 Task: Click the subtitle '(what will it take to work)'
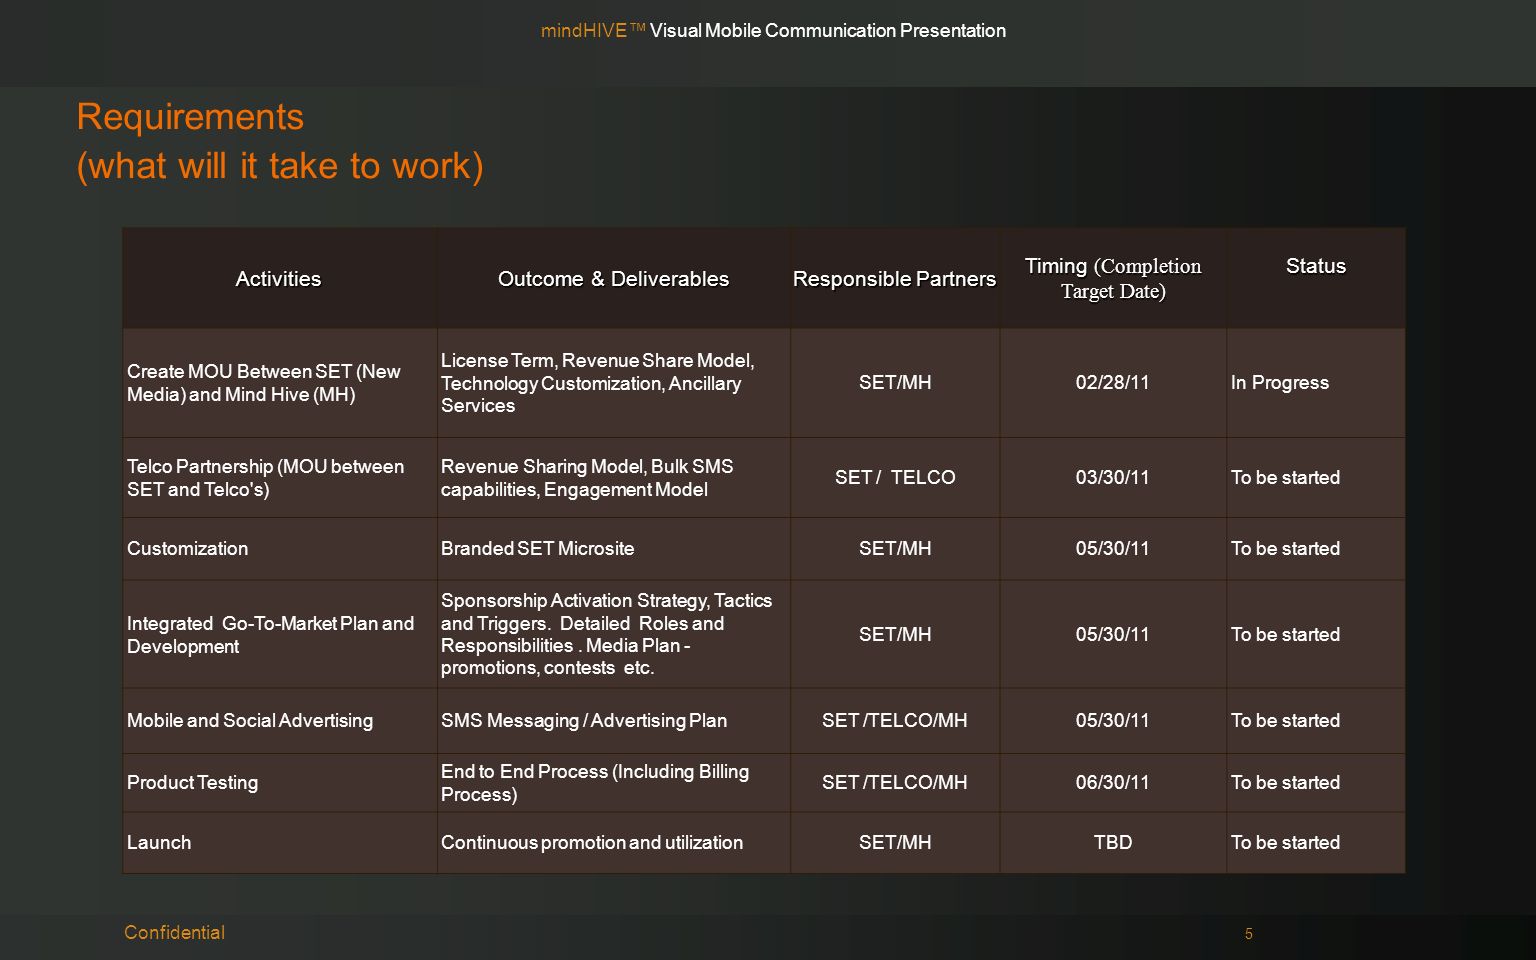280,166
